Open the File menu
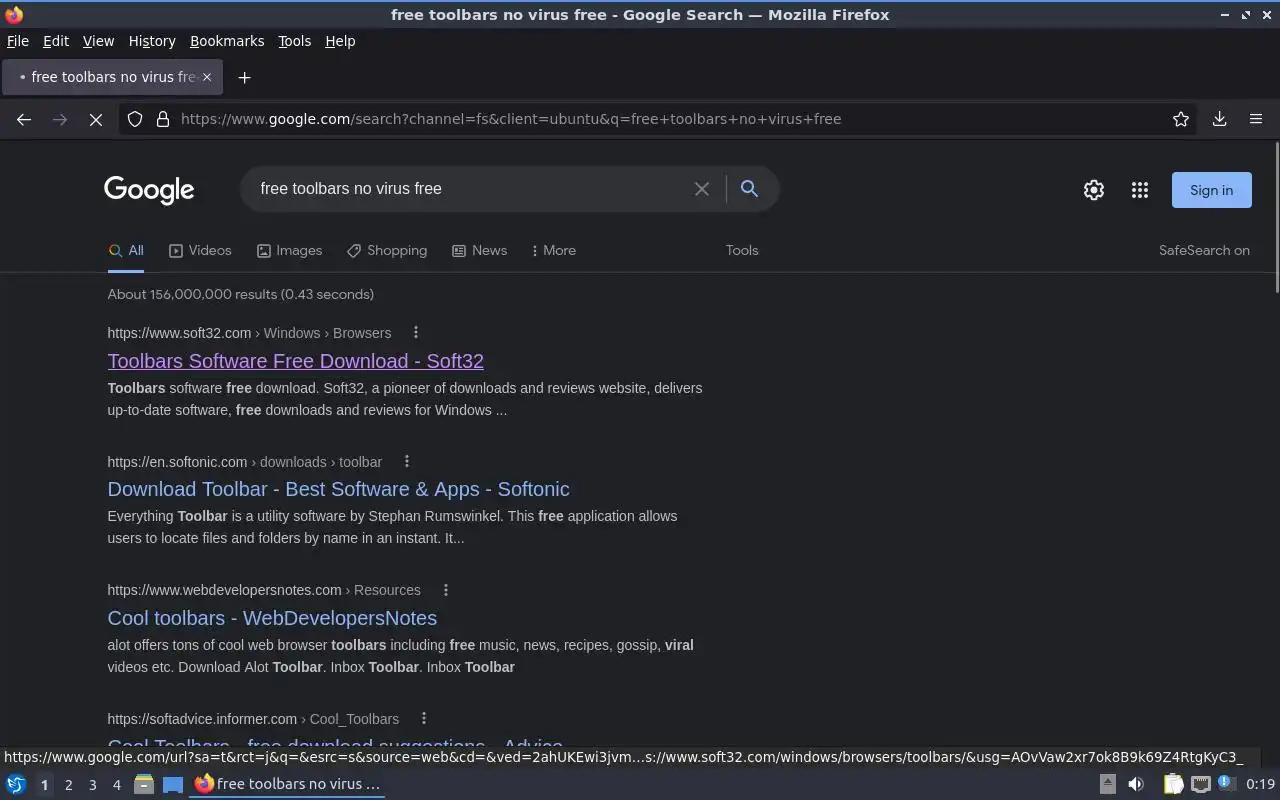1280x800 pixels. 18,41
